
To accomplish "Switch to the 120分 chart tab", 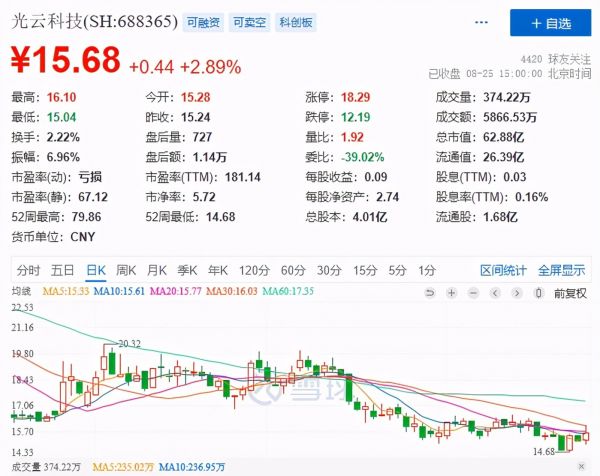I will coord(254,271).
